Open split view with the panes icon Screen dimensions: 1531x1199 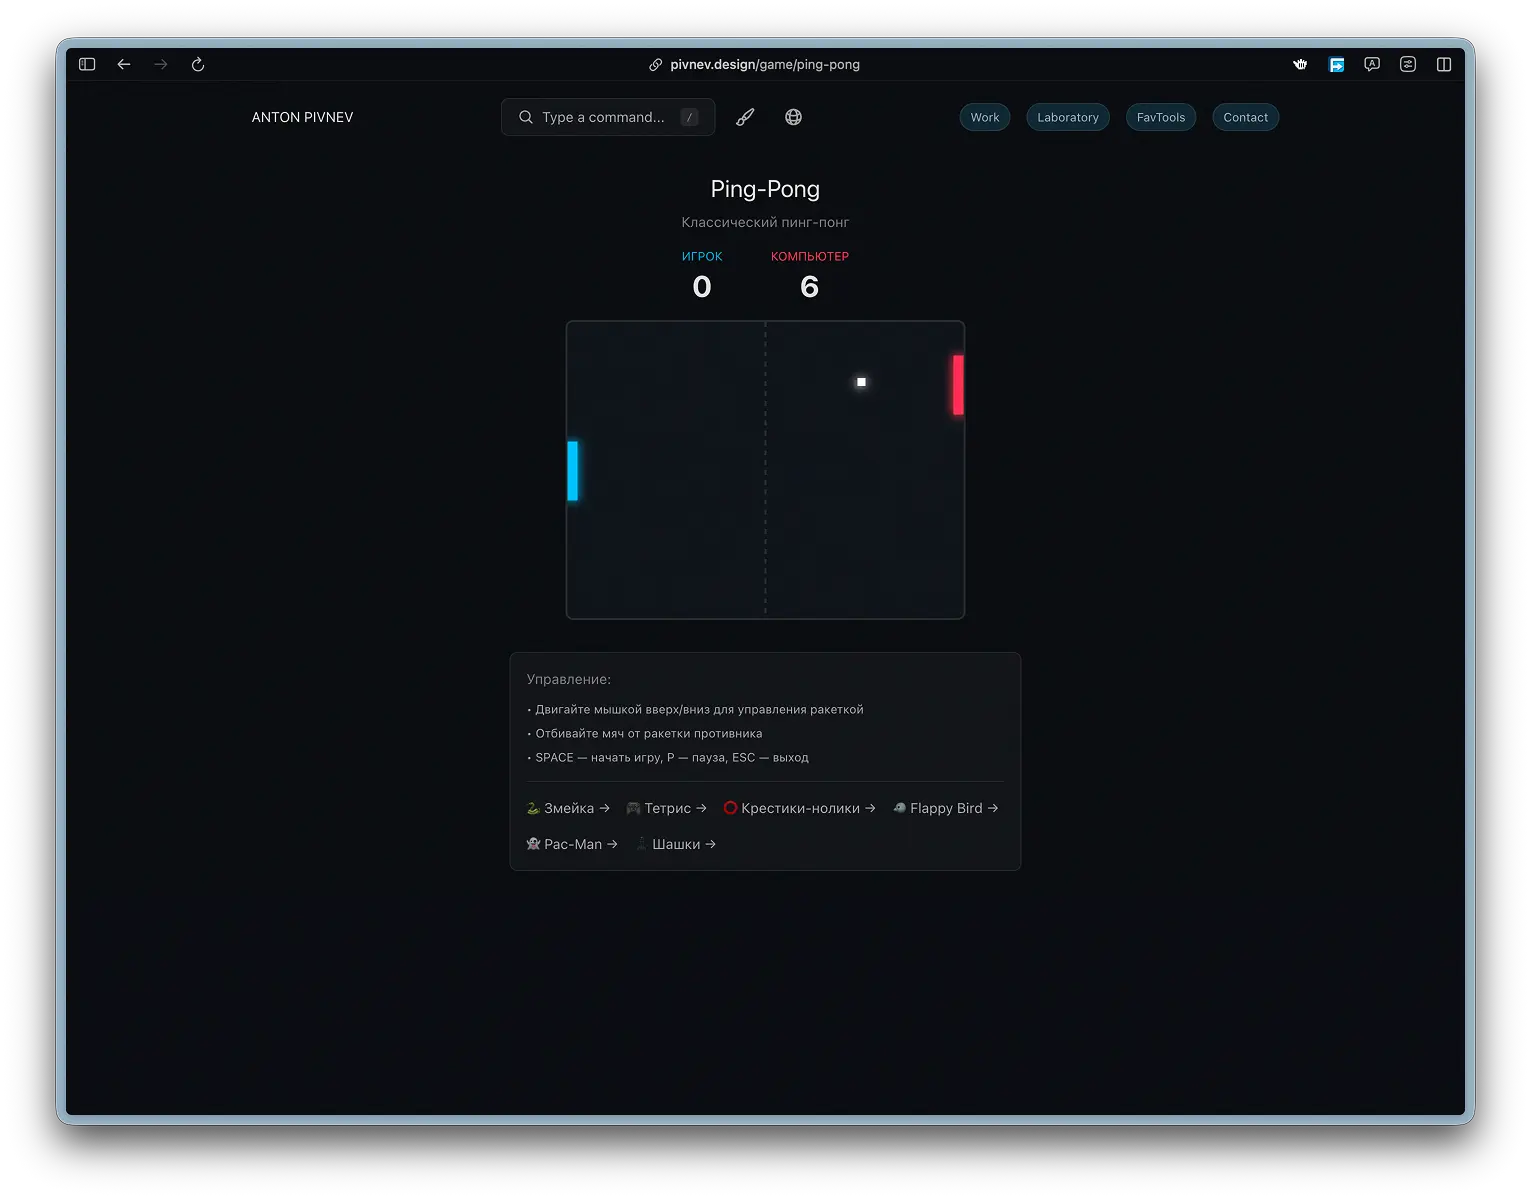click(x=1444, y=64)
